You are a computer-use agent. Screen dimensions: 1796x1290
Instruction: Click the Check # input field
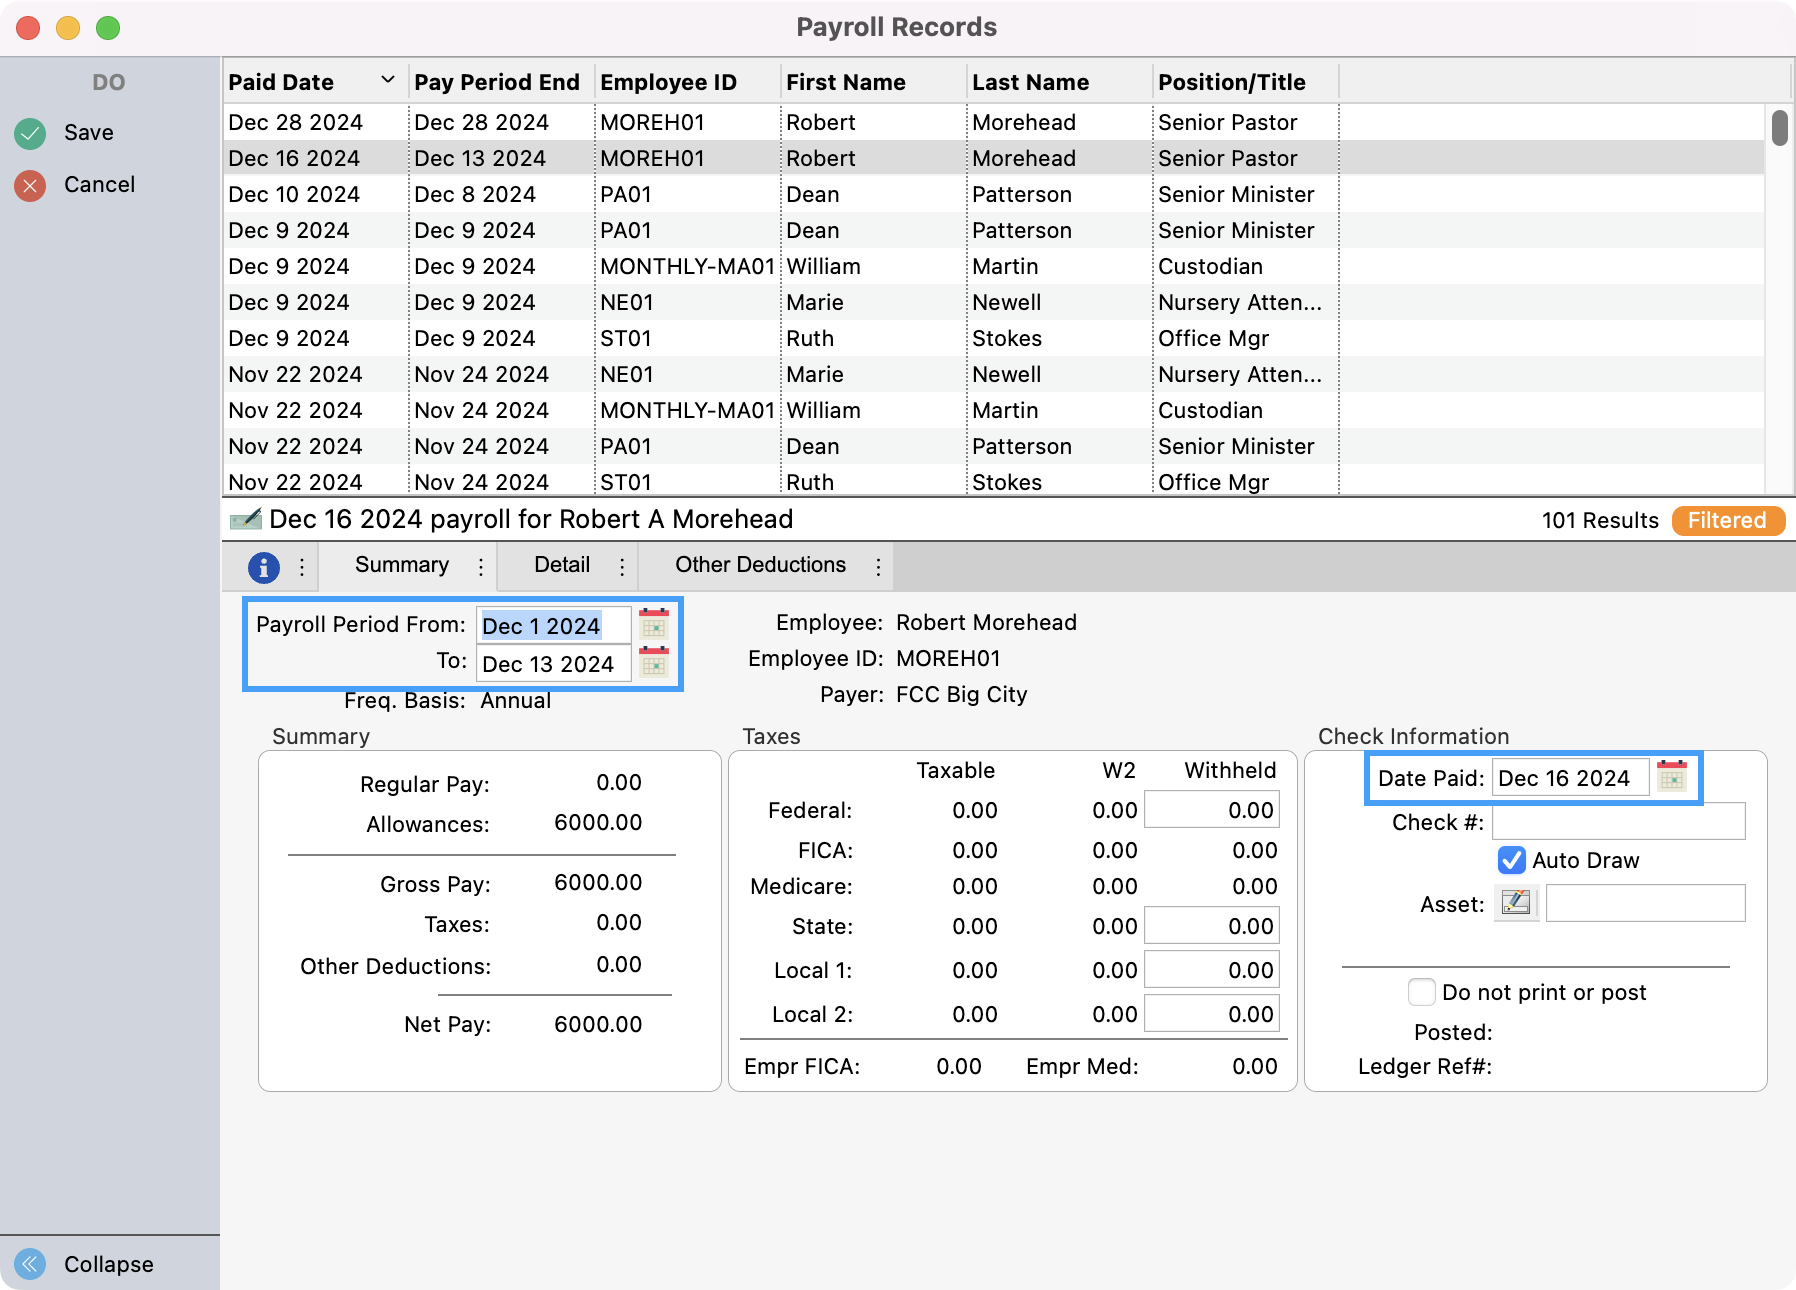click(x=1618, y=822)
